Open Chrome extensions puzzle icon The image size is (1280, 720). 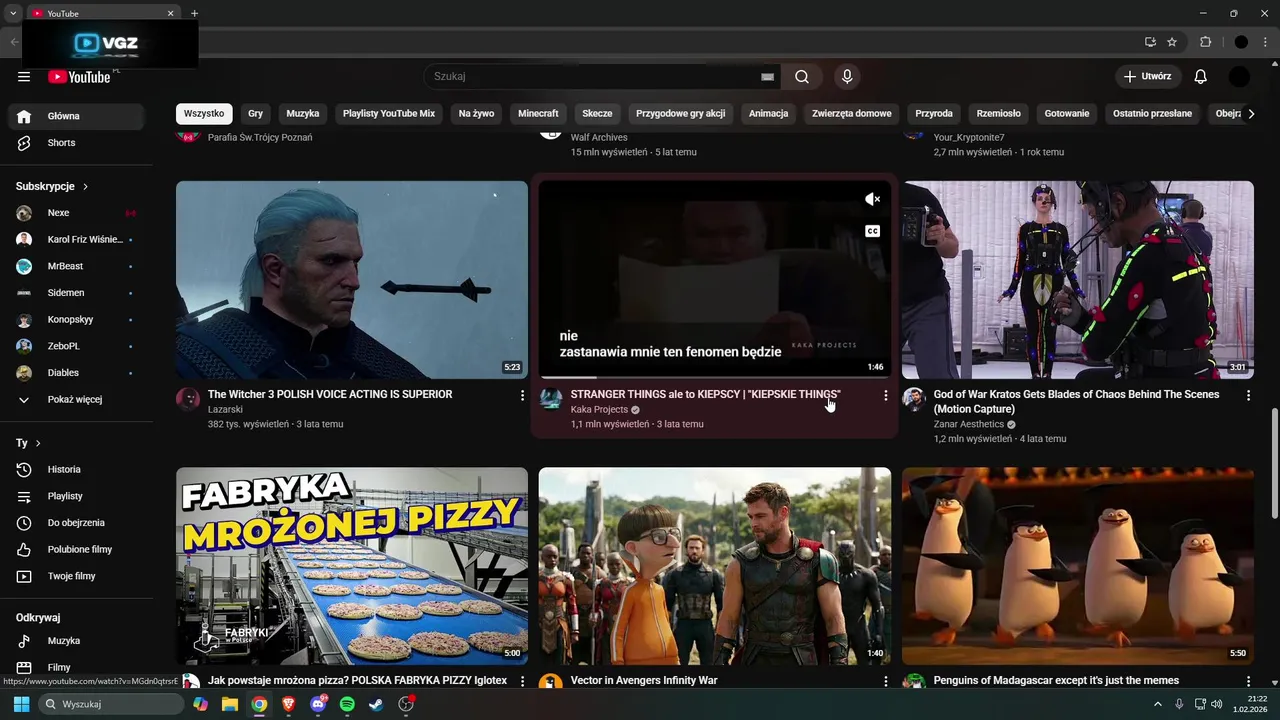[x=1205, y=42]
